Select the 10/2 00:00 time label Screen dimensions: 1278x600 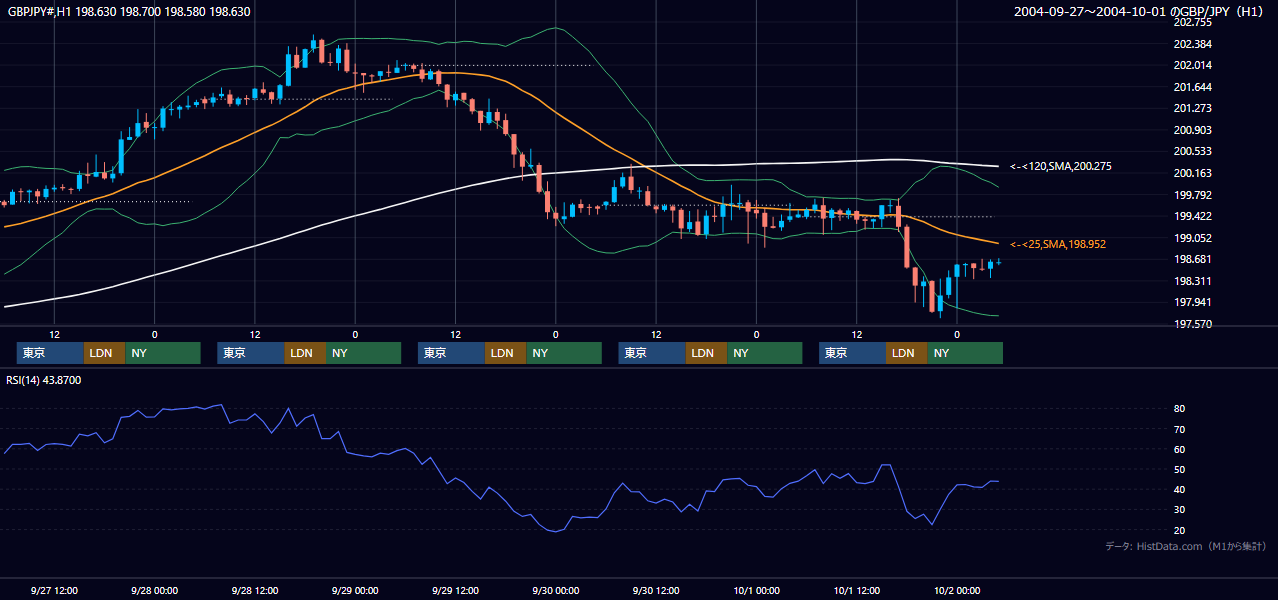[957, 590]
